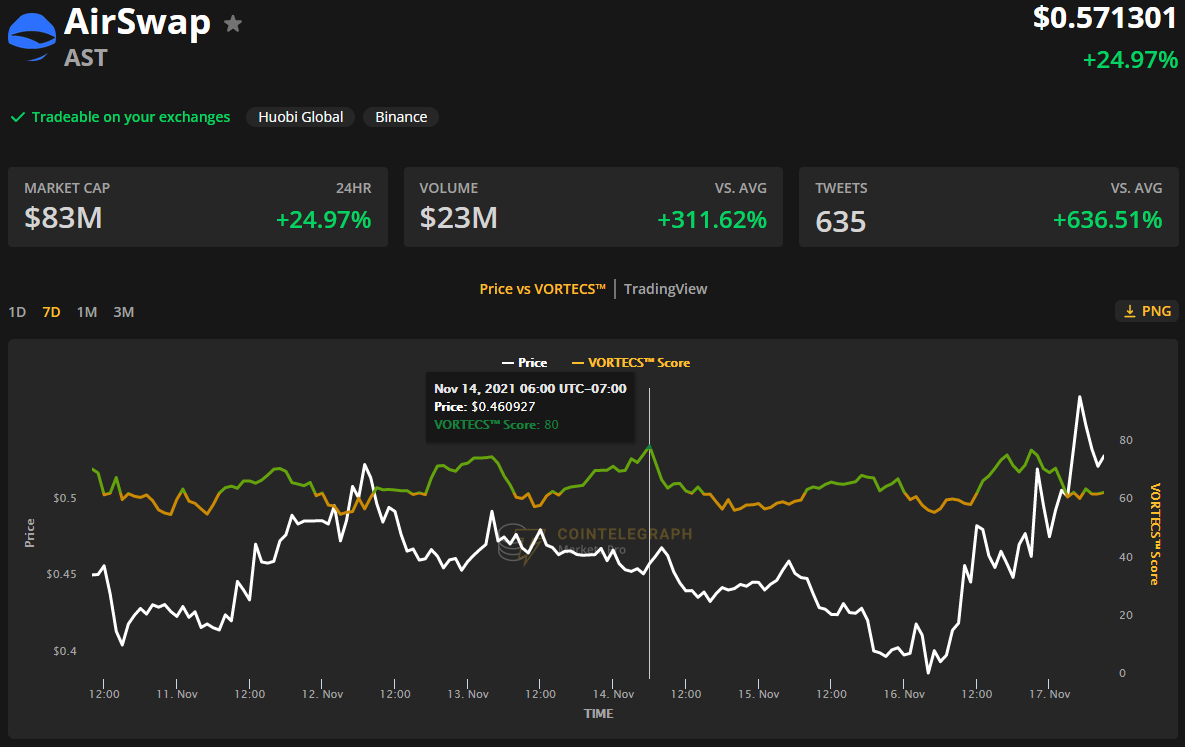The width and height of the screenshot is (1185, 747).
Task: Open the Binance exchange tag
Action: point(401,117)
